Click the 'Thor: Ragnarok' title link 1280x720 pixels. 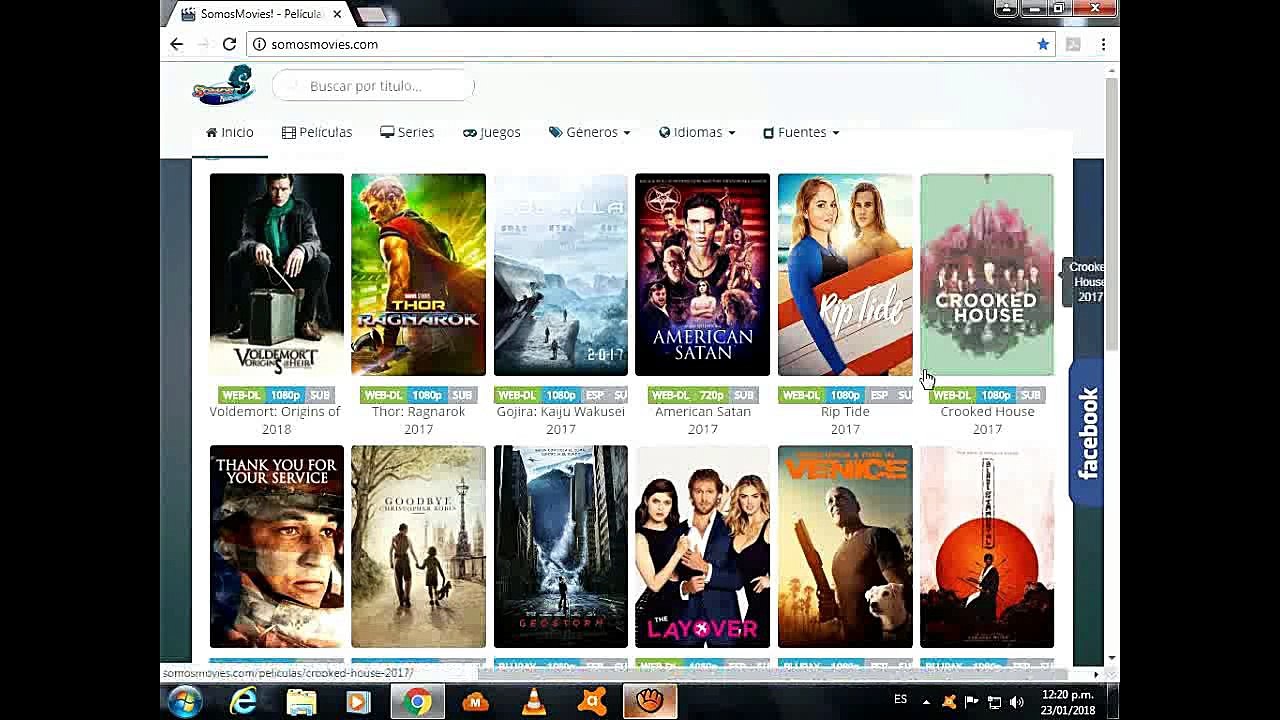[418, 411]
